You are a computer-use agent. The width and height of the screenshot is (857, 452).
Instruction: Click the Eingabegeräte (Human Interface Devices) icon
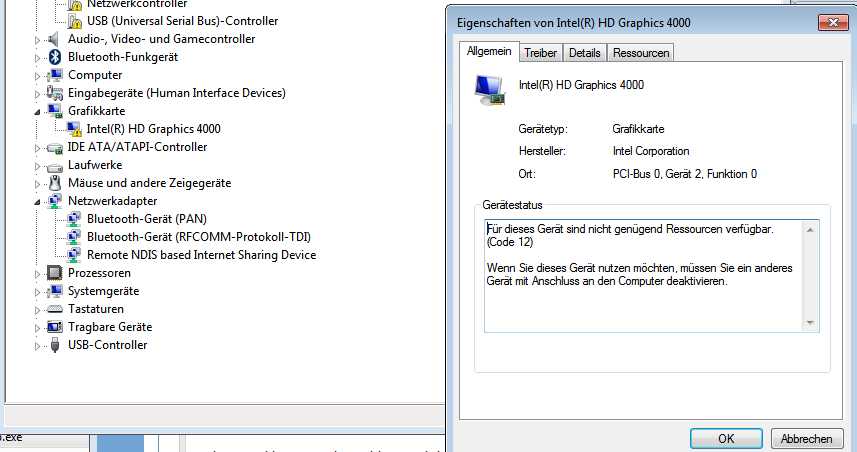[x=55, y=93]
